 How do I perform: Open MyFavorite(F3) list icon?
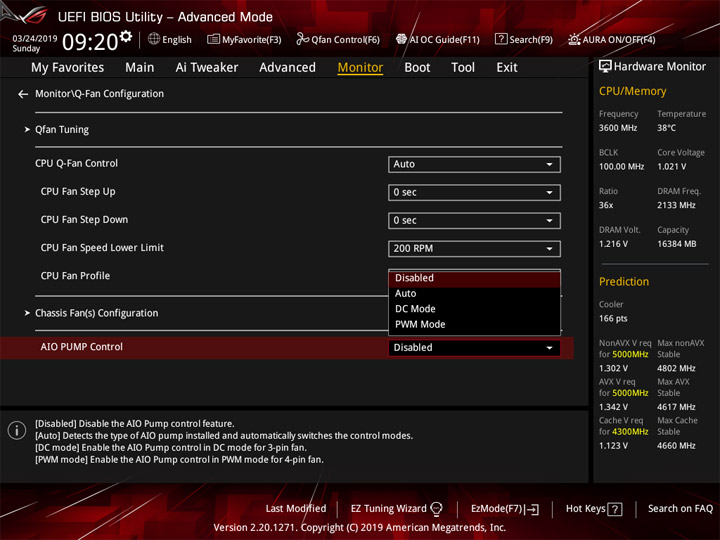[x=213, y=39]
